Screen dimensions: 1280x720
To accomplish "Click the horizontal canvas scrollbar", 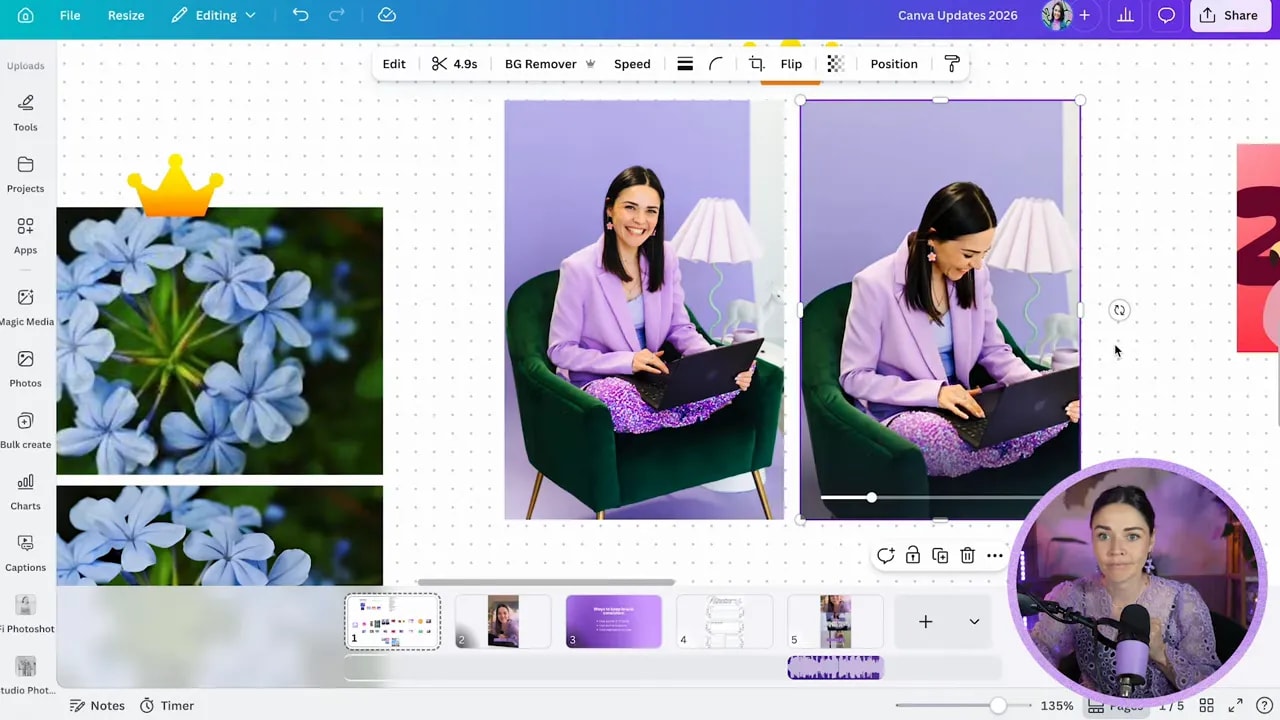I will tap(546, 582).
